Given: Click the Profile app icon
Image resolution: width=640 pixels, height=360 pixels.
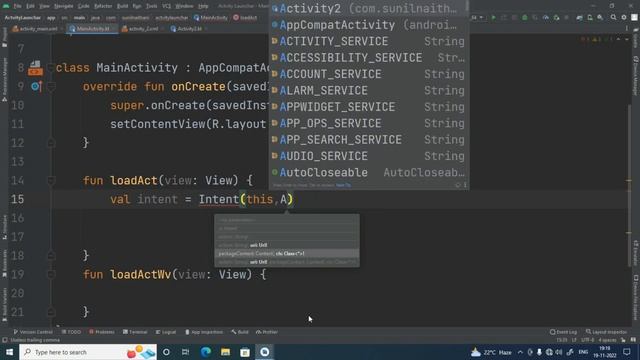Looking at the screenshot, I should click(546, 18).
